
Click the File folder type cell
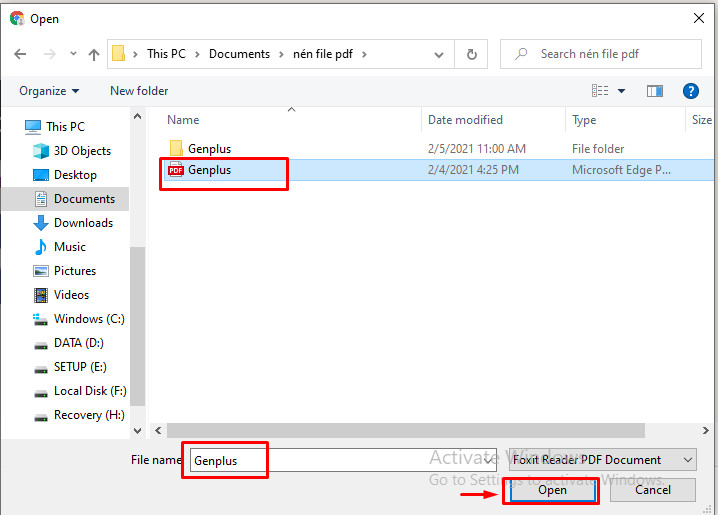click(598, 149)
